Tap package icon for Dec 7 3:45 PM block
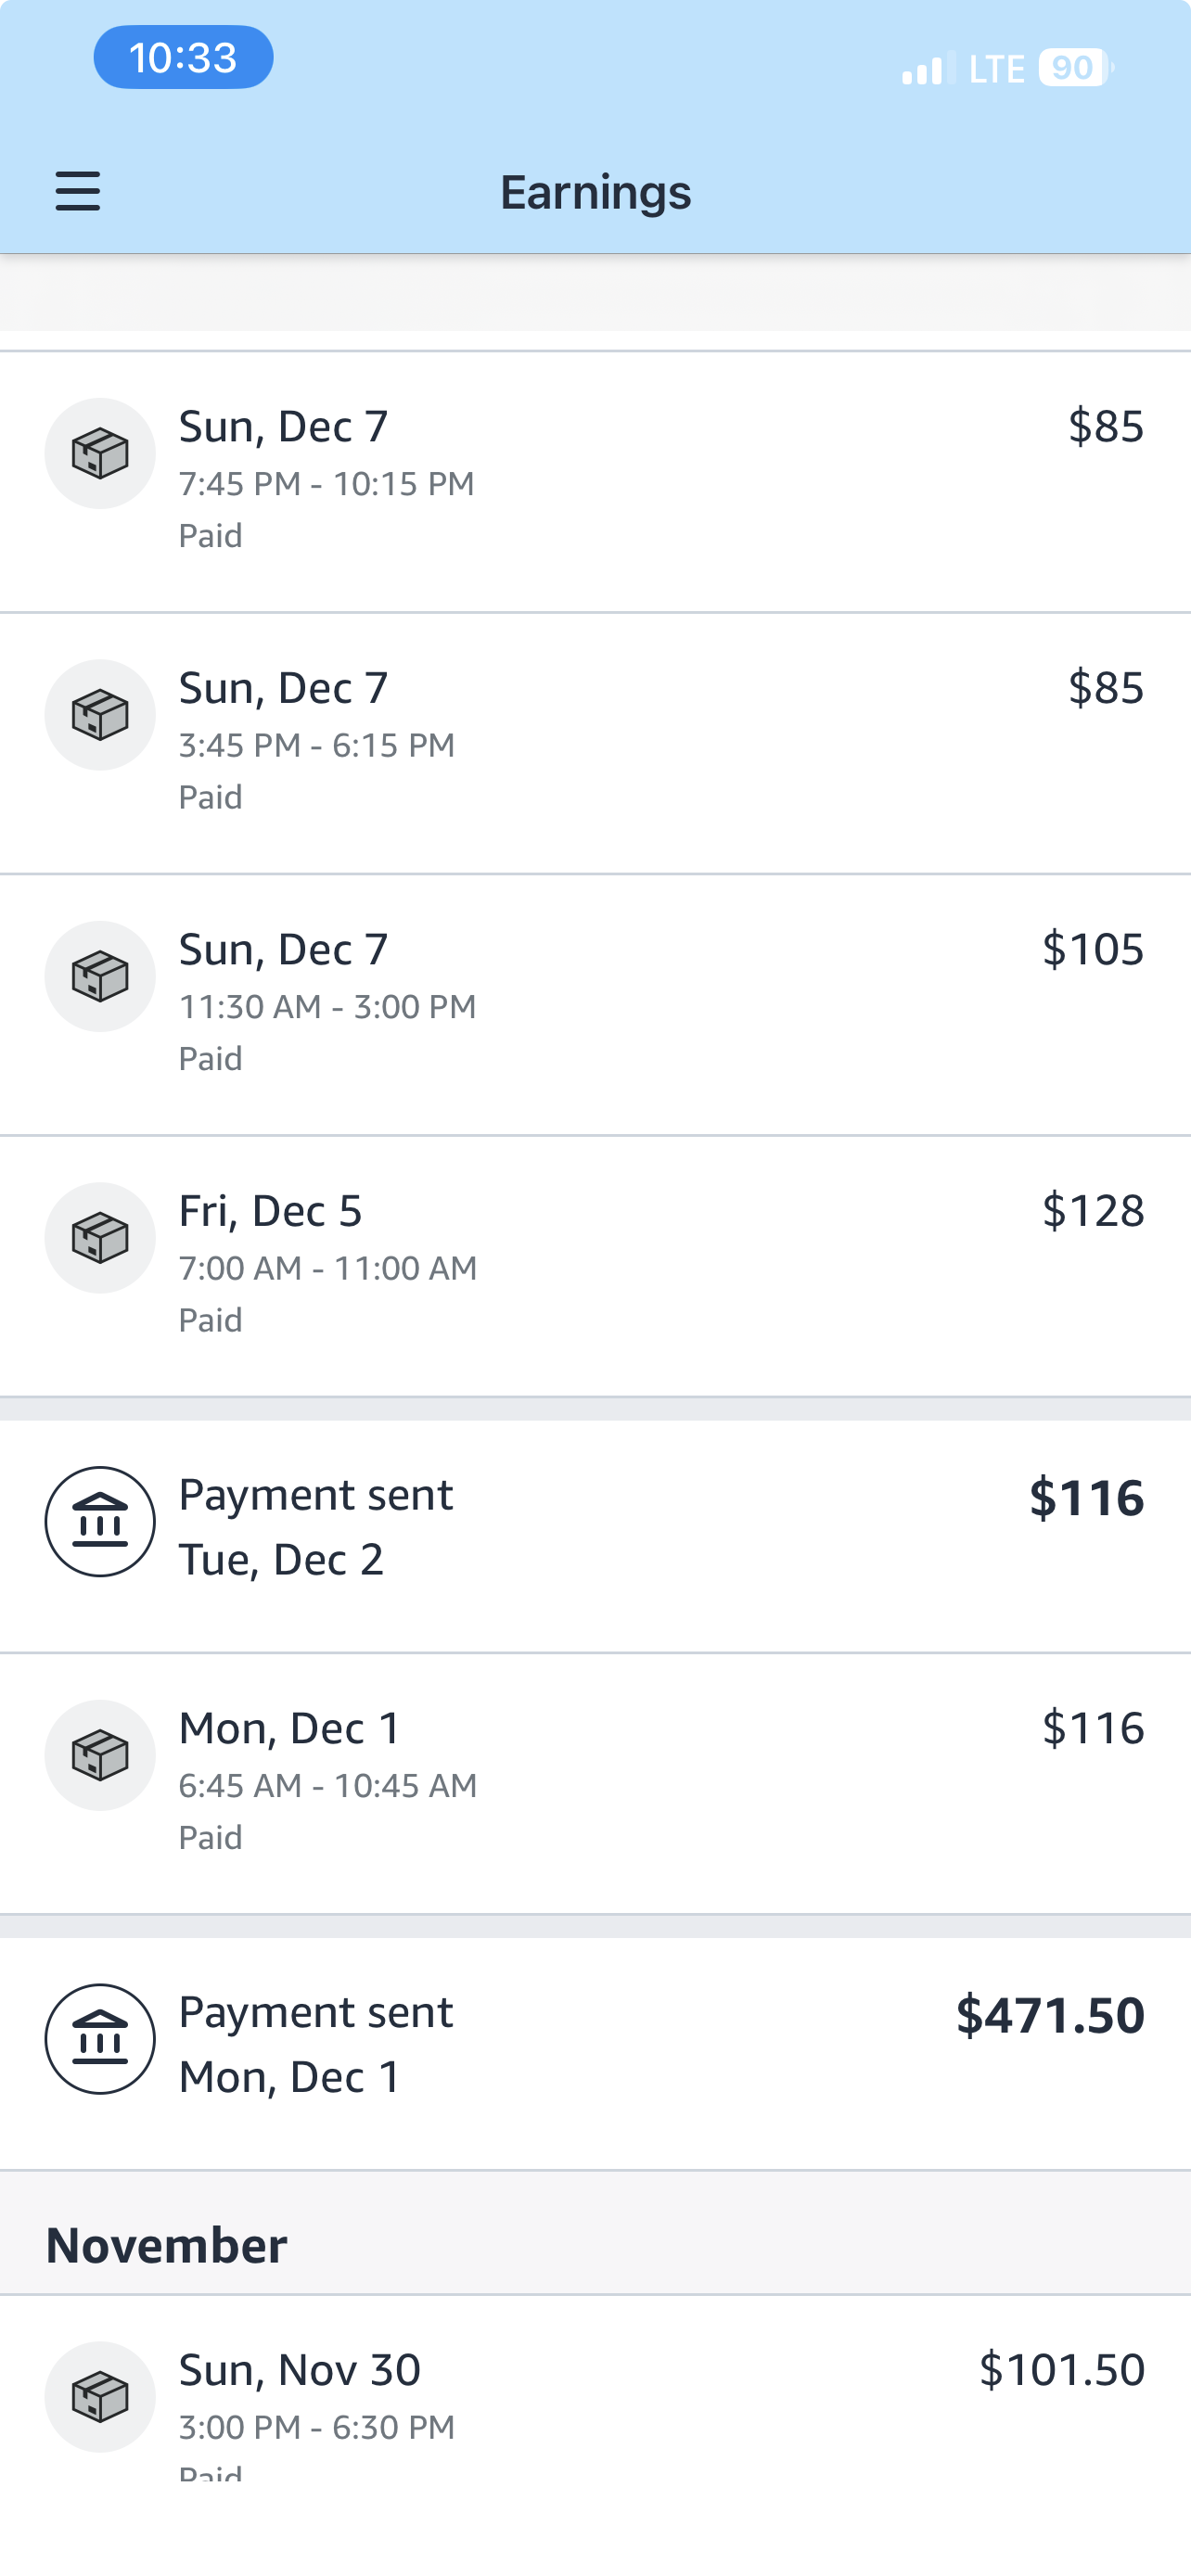This screenshot has width=1191, height=2576. point(100,715)
